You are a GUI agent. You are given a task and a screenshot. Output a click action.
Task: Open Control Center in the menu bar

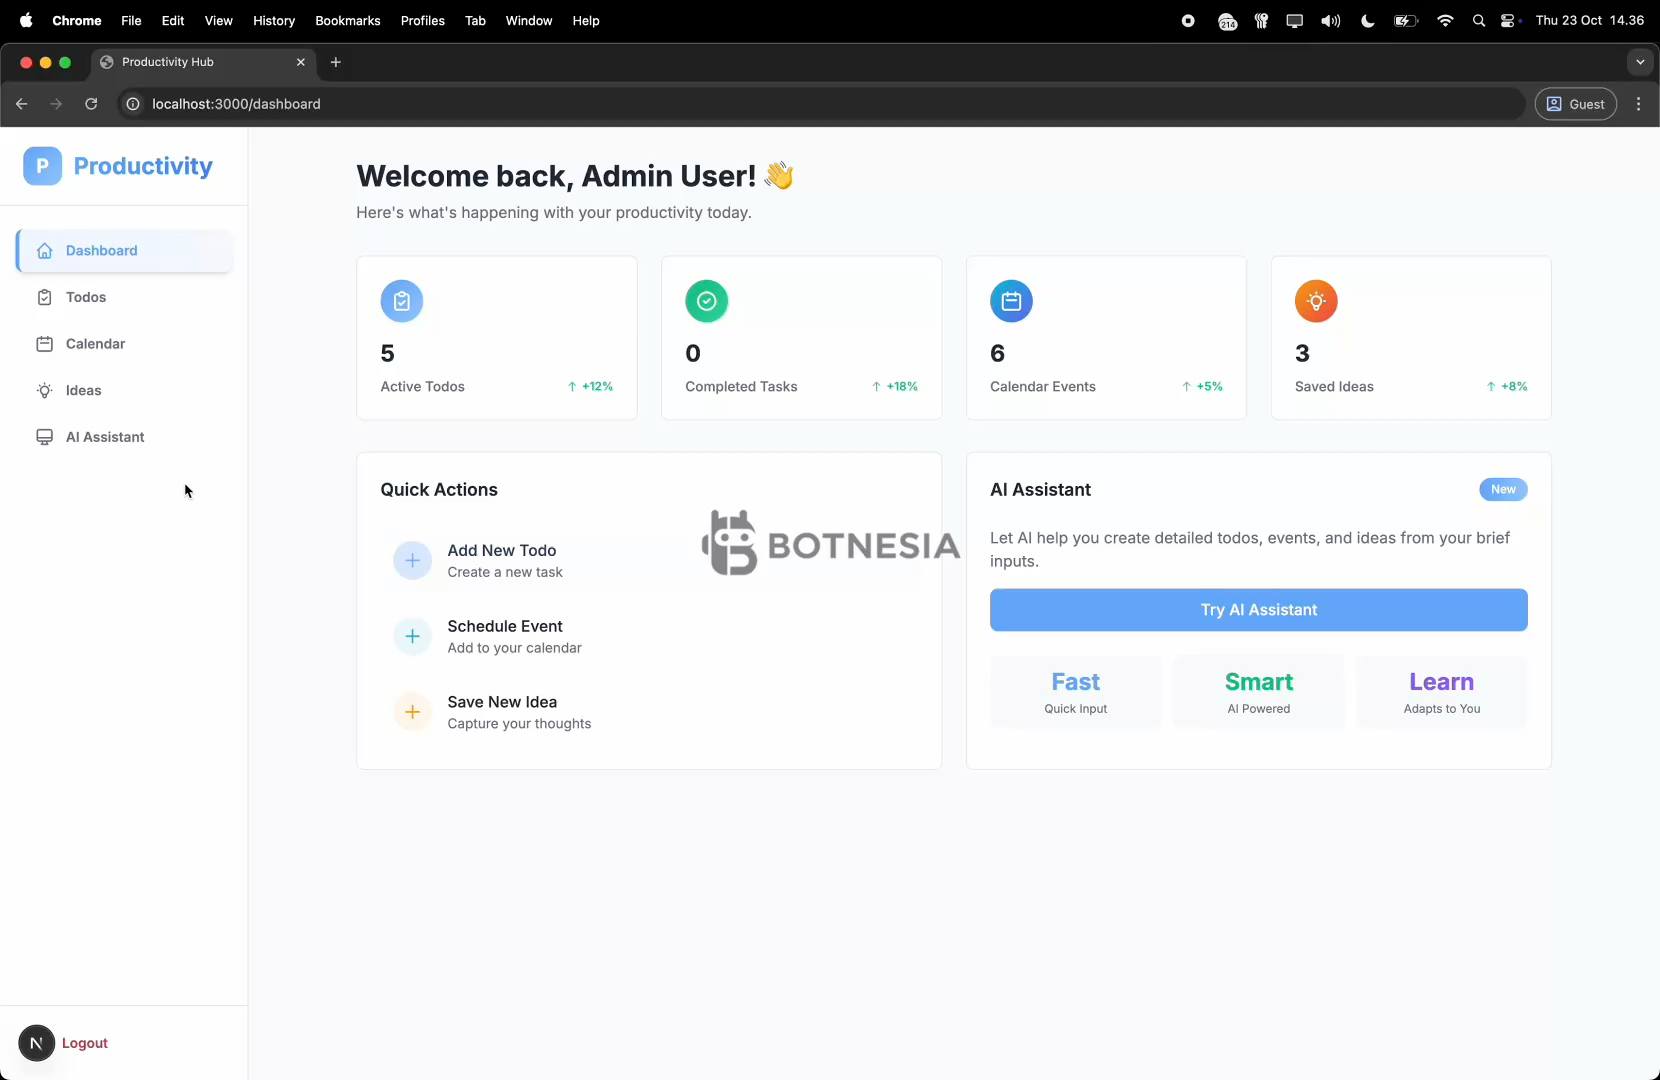pos(1509,20)
